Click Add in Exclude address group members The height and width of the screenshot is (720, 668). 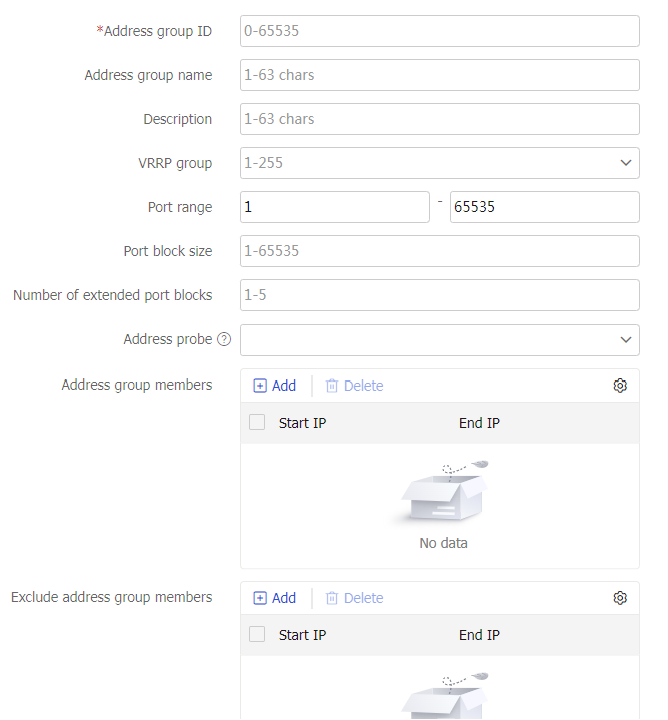coord(275,598)
